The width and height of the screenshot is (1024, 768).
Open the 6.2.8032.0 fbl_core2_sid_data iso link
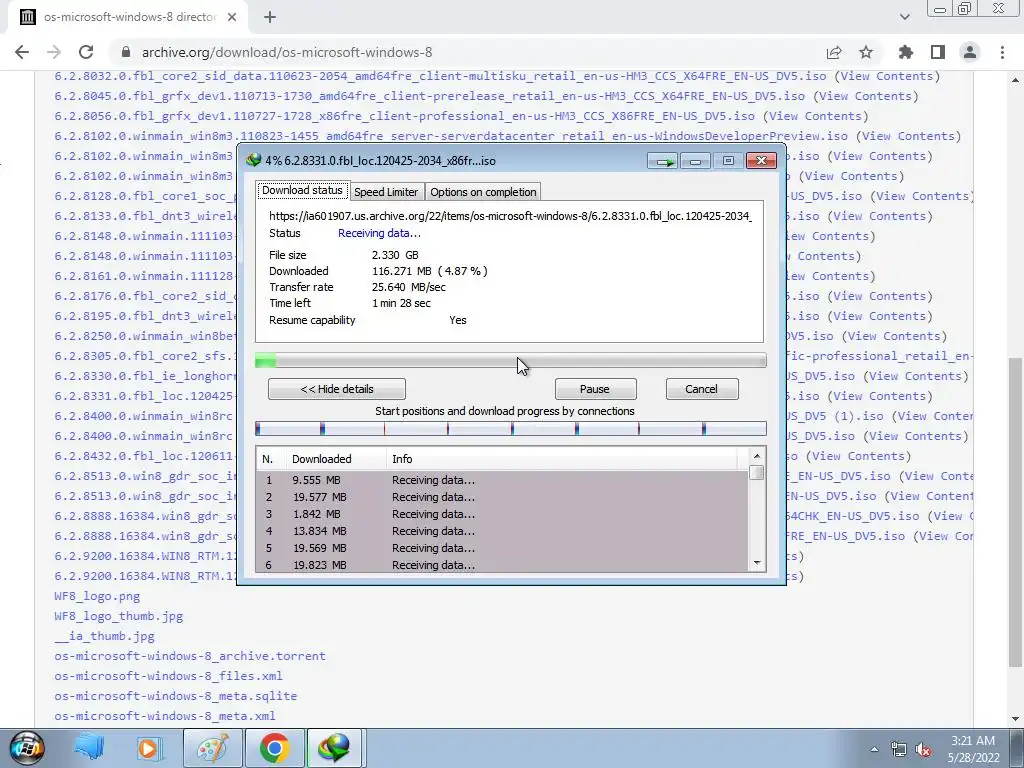(440, 76)
